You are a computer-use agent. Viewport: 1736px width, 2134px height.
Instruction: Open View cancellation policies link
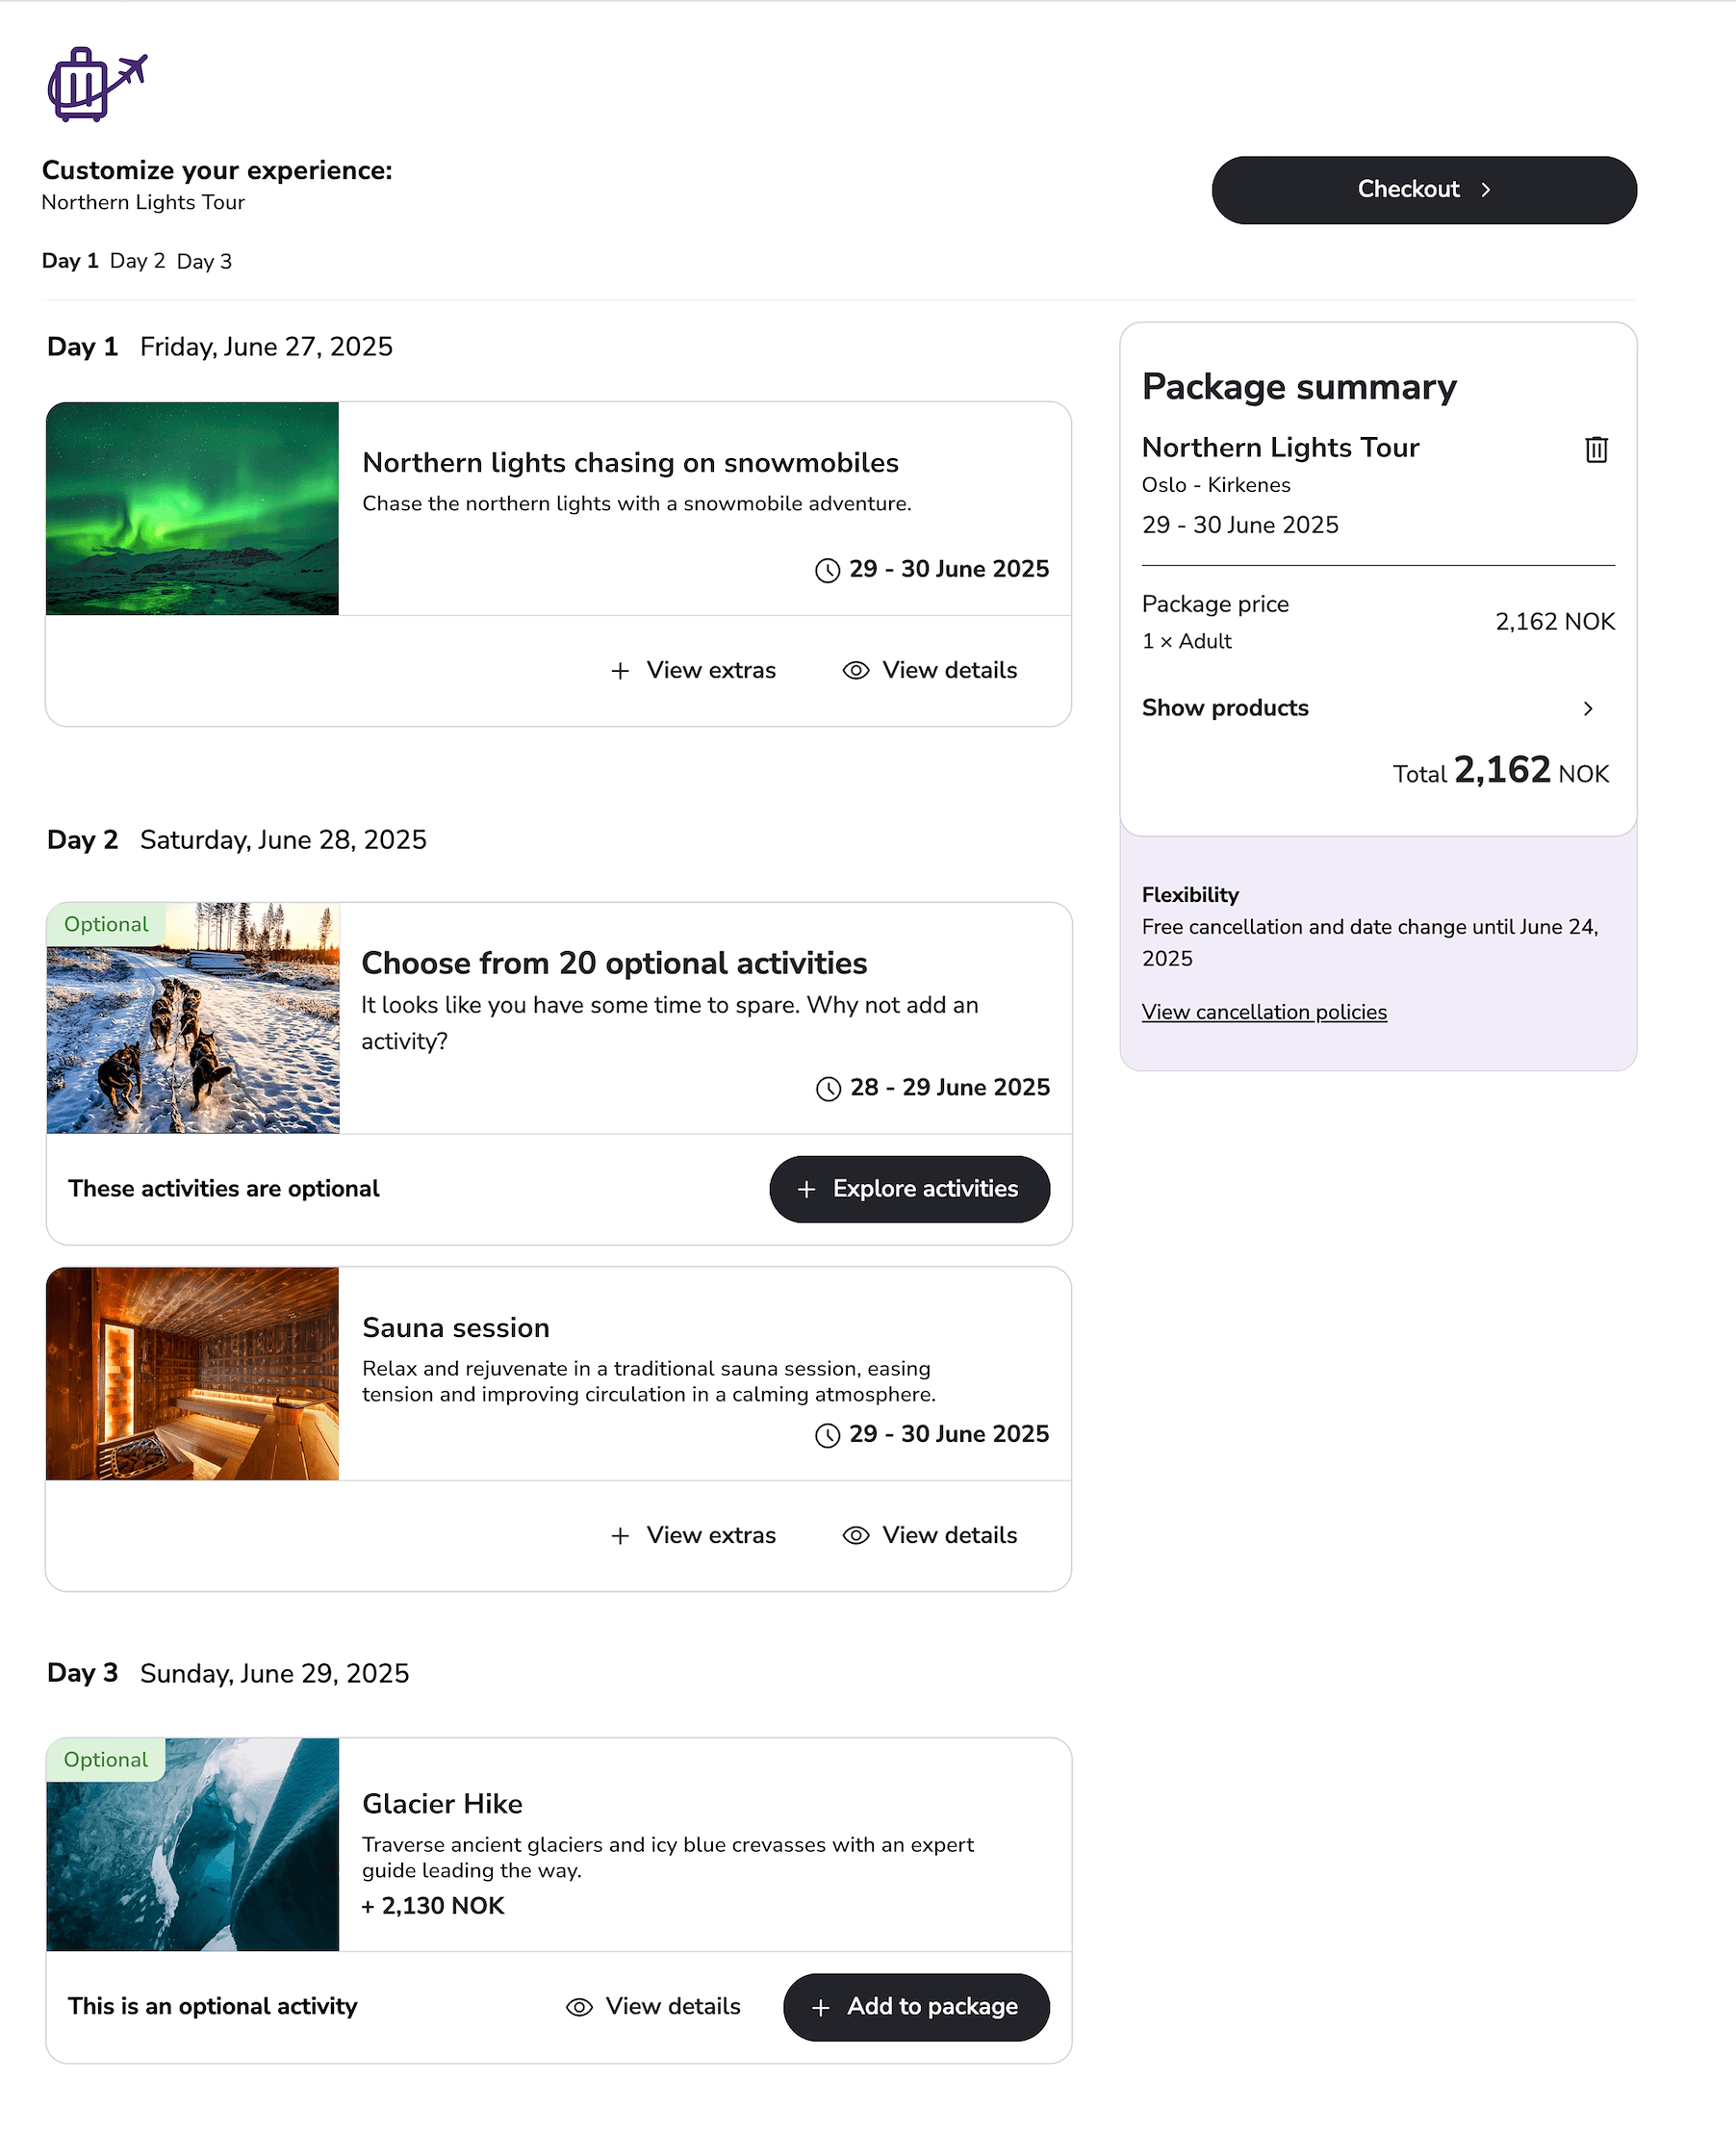1264,1012
